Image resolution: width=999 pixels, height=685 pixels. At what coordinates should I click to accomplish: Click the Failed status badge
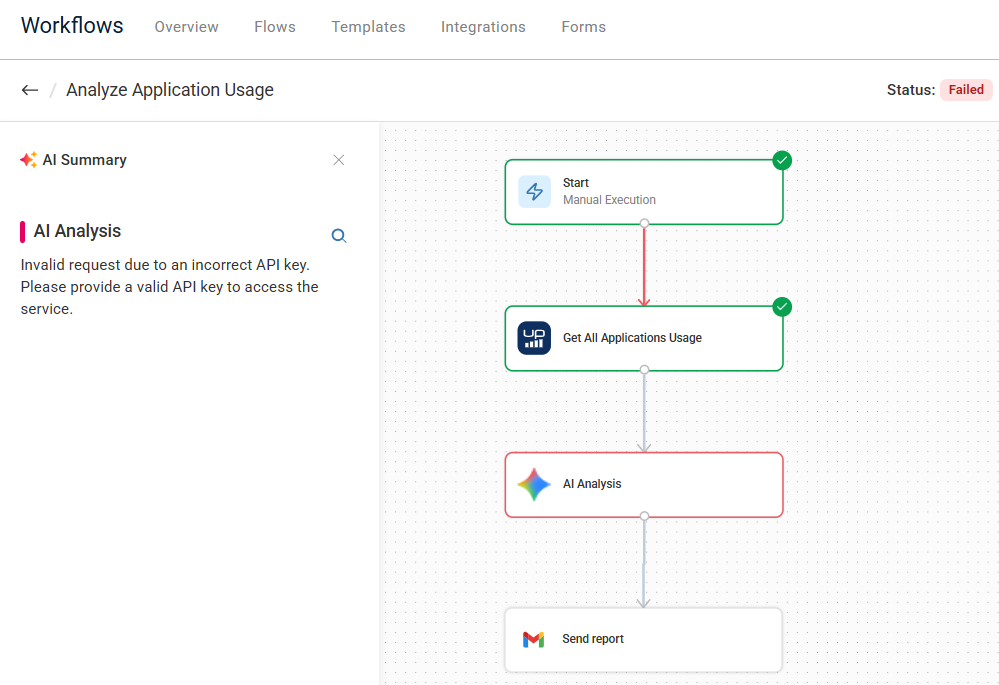pos(965,89)
